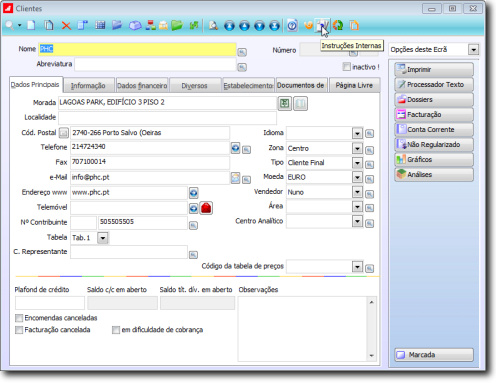The height and width of the screenshot is (383, 496).
Task: Open the Tipo dropdown
Action: [x=357, y=163]
